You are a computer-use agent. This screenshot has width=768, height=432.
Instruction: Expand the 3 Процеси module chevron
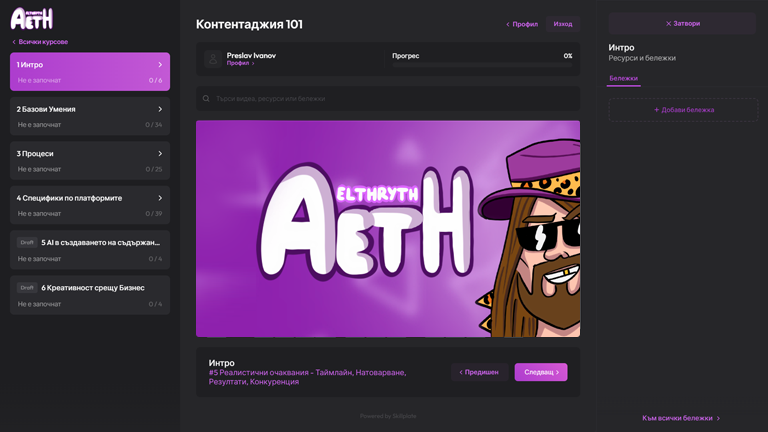click(160, 154)
